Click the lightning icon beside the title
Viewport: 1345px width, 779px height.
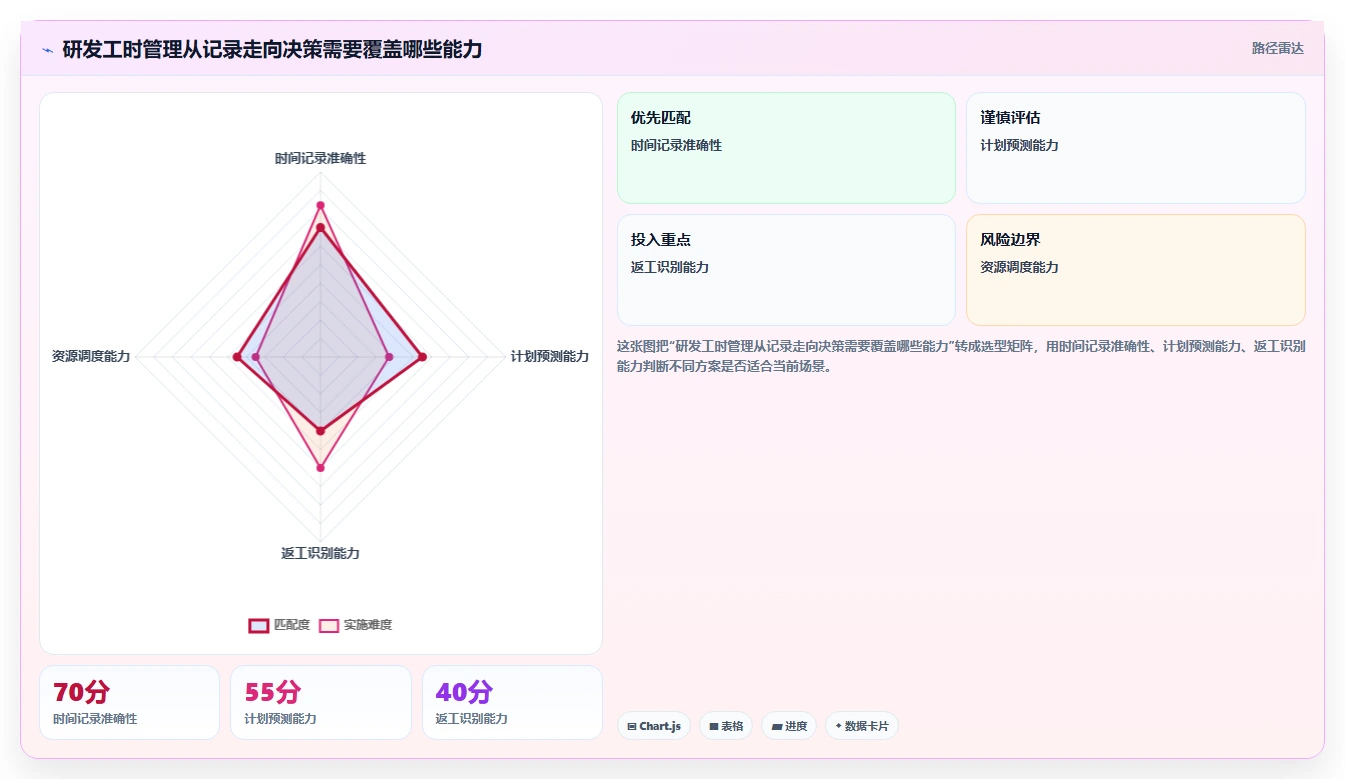pos(47,49)
